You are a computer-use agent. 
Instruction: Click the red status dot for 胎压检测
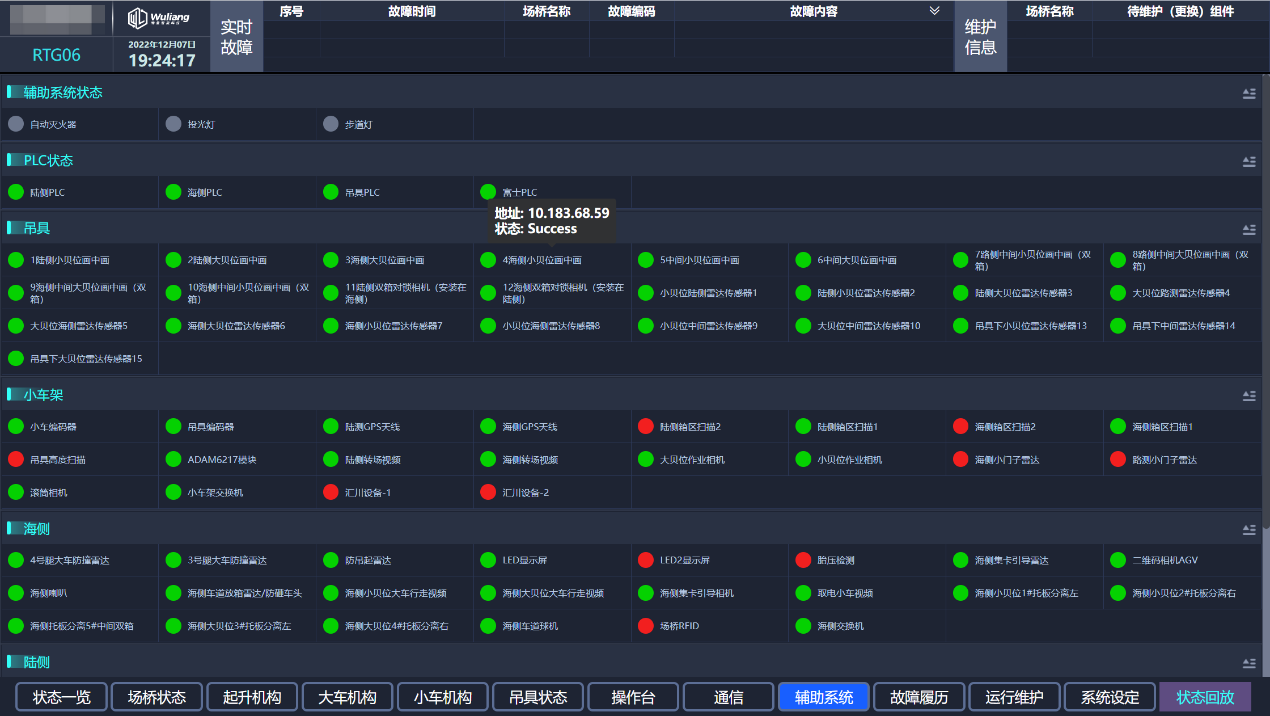pos(803,560)
